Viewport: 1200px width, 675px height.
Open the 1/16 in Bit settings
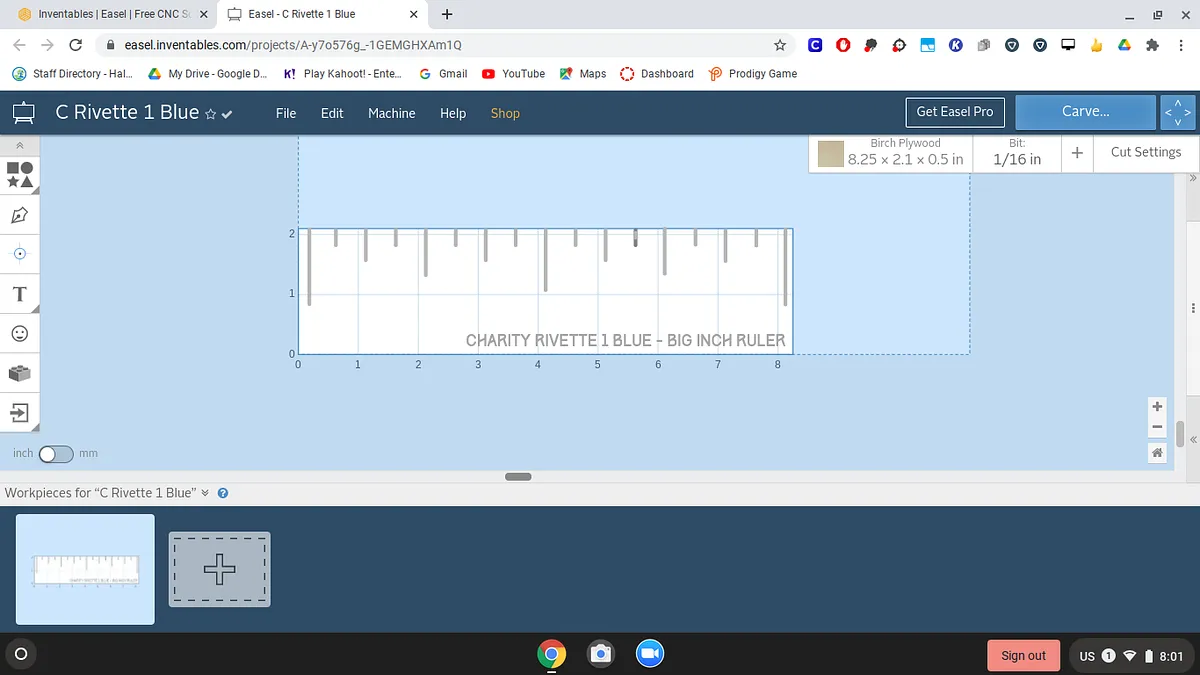point(1017,152)
